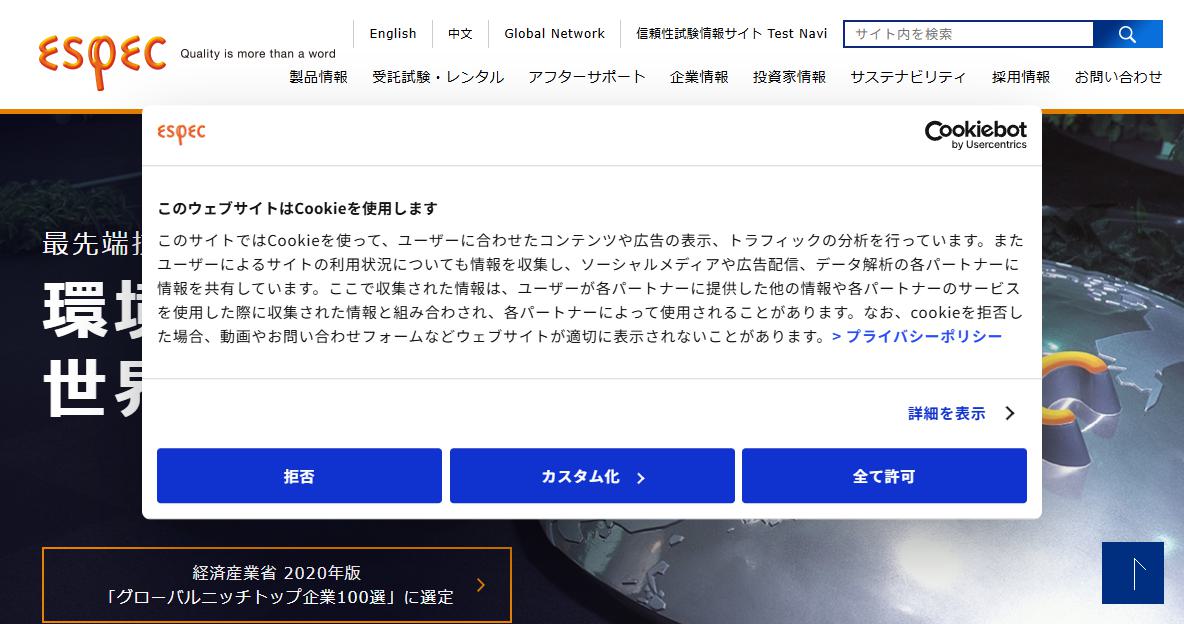
Task: Open the 投資家情報 menu
Action: click(x=789, y=77)
